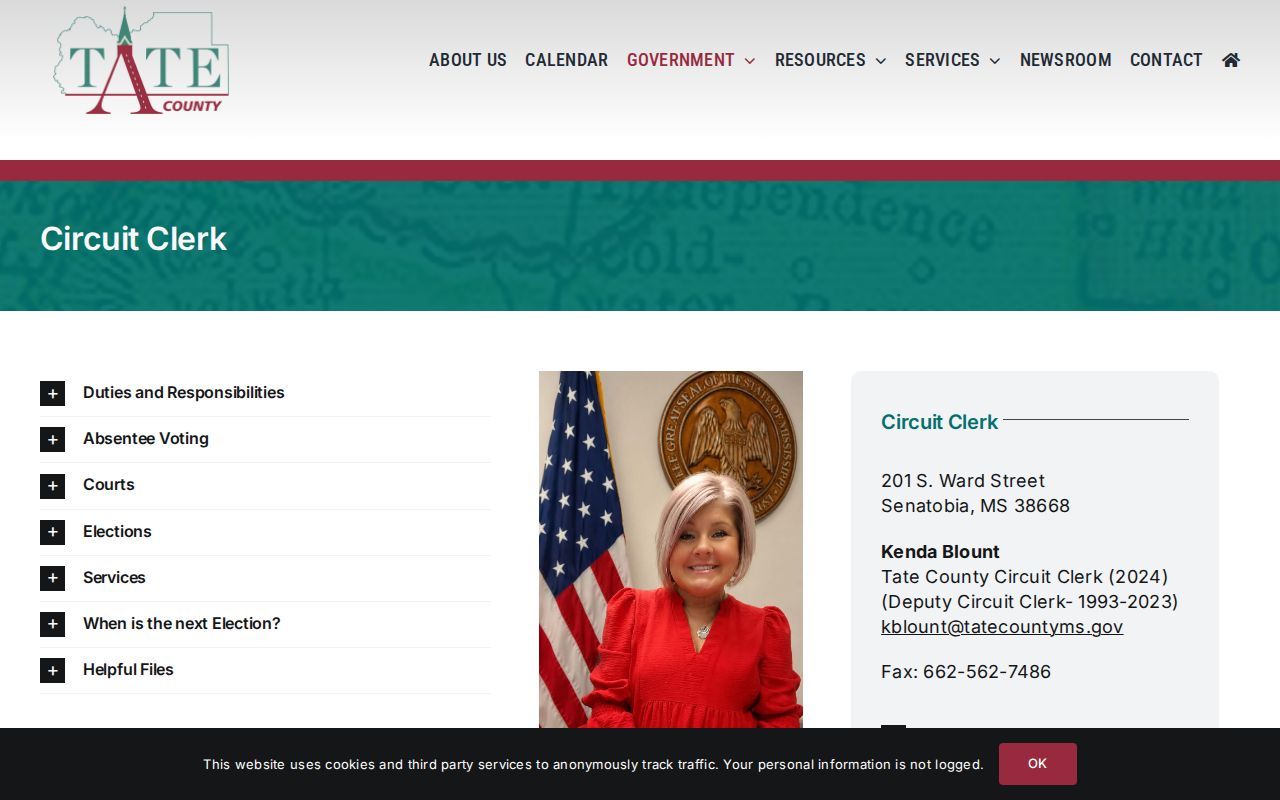The image size is (1280, 800).
Task: Click plus icon beside When is the next Election
Action: pos(52,624)
